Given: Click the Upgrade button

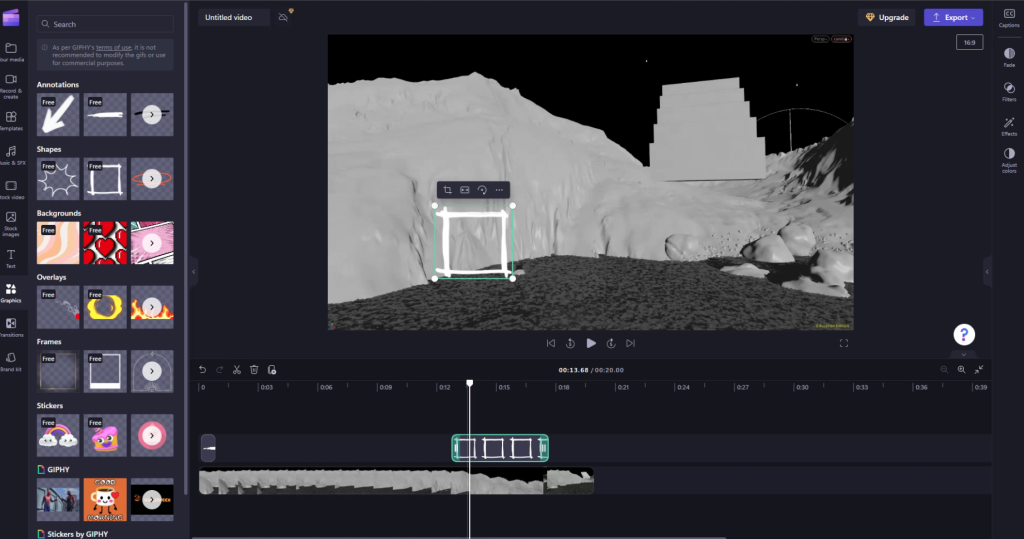Looking at the screenshot, I should point(887,17).
